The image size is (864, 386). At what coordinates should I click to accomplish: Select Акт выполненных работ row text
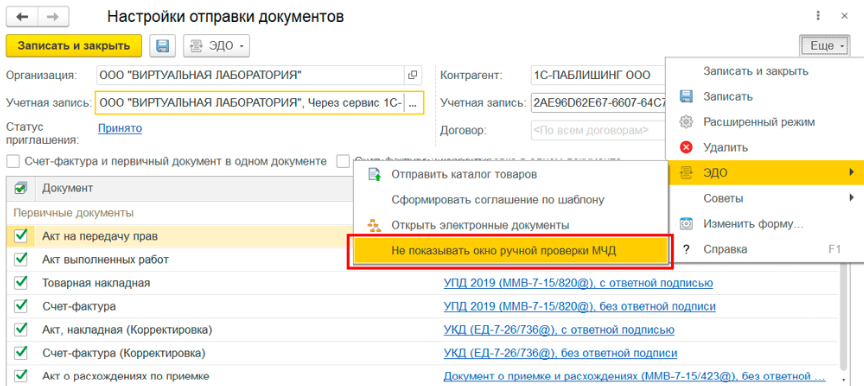105,259
